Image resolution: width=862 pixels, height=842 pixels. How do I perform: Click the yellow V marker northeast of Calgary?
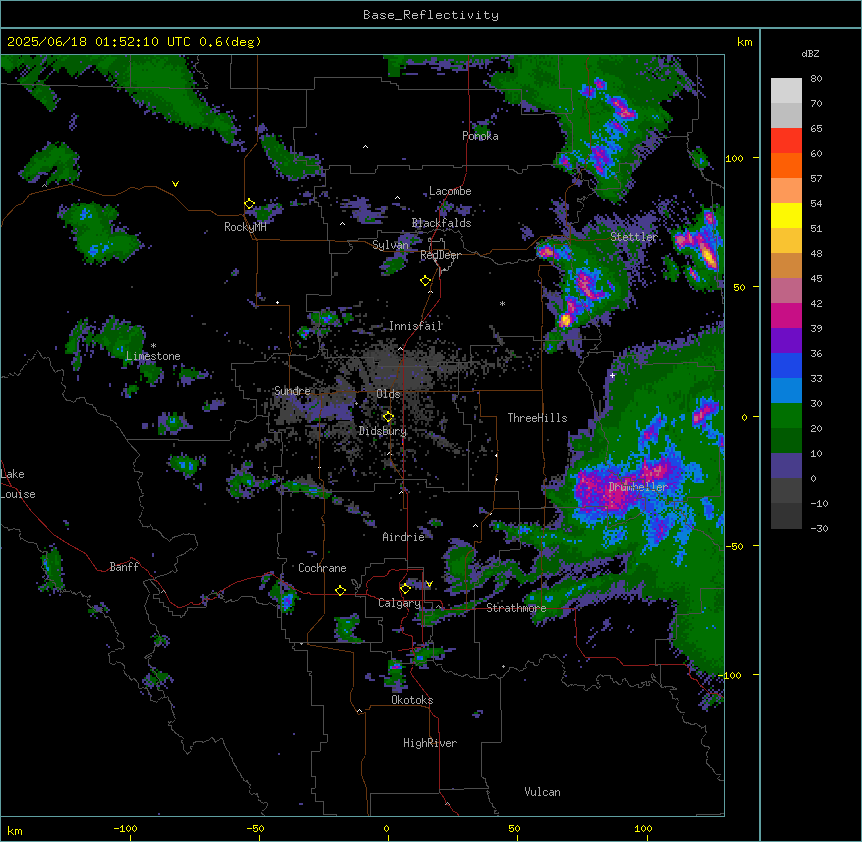tap(429, 584)
